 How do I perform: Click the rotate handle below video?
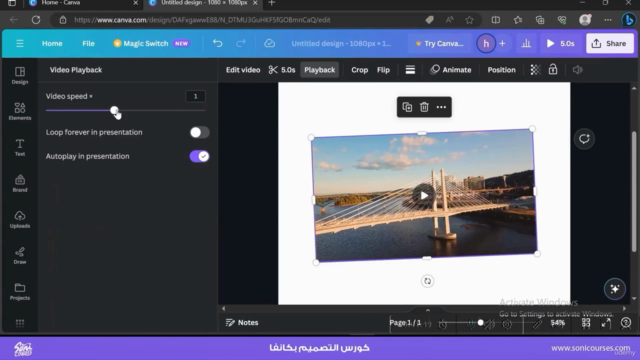pos(427,281)
